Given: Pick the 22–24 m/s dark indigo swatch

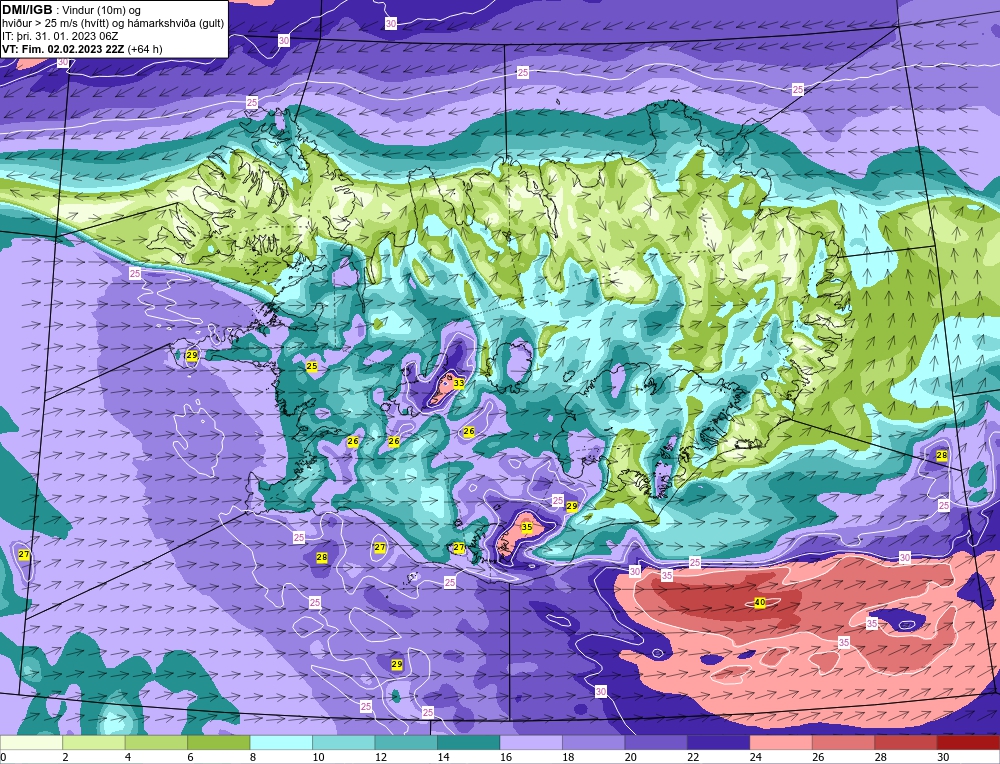Looking at the screenshot, I should coord(719,742).
